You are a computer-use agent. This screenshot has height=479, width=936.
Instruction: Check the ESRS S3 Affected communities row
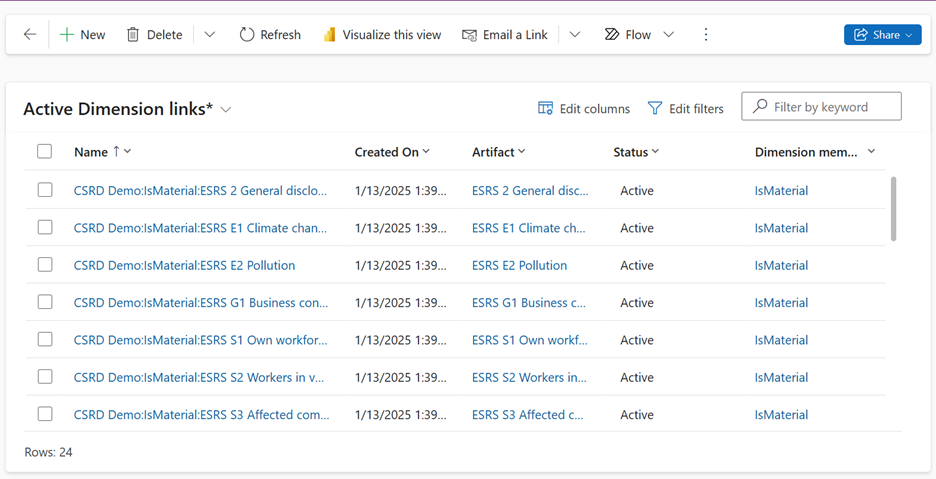tap(45, 414)
